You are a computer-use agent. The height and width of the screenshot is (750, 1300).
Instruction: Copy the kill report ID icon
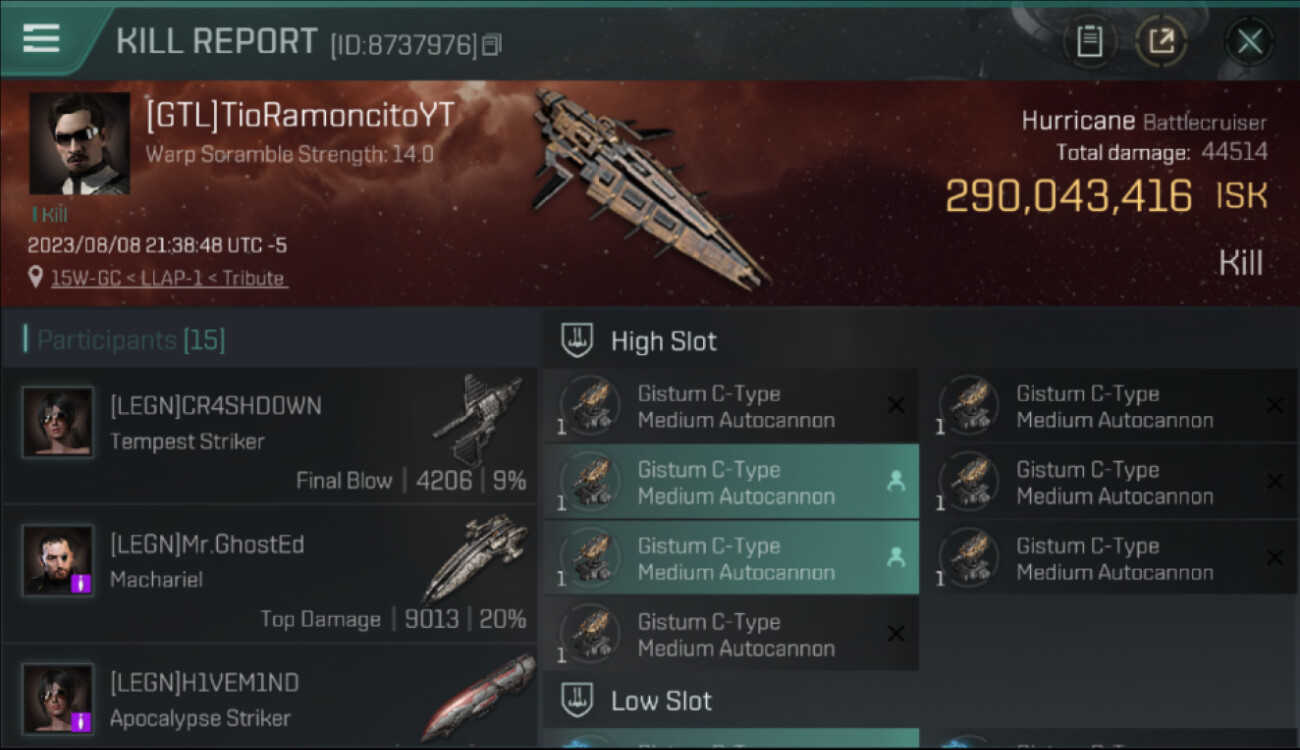pyautogui.click(x=491, y=45)
